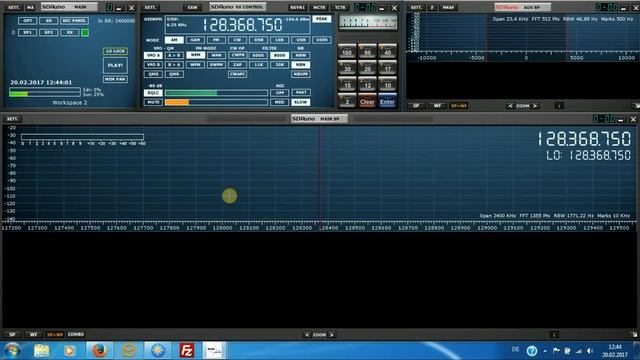Image resolution: width=640 pixels, height=360 pixels.
Task: Click the RSYN1 button
Action: point(297,7)
